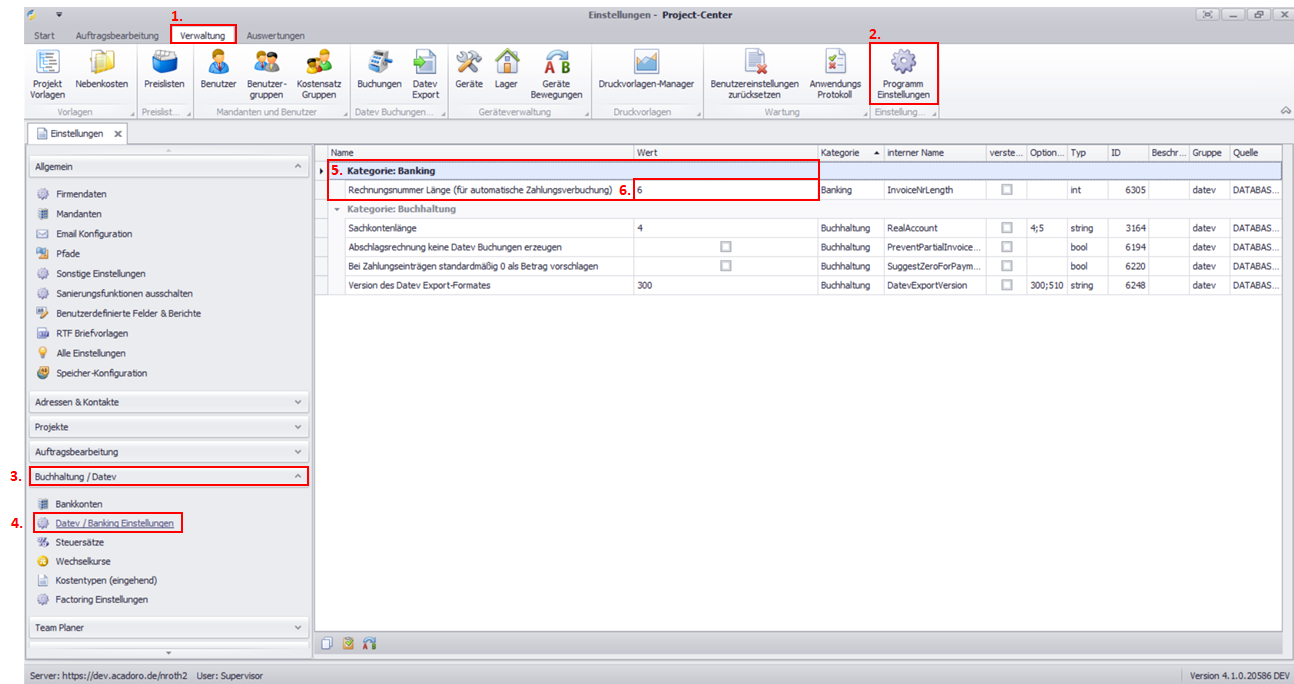Close the Einstellungen document tab
This screenshot has width=1294, height=684.
[117, 133]
